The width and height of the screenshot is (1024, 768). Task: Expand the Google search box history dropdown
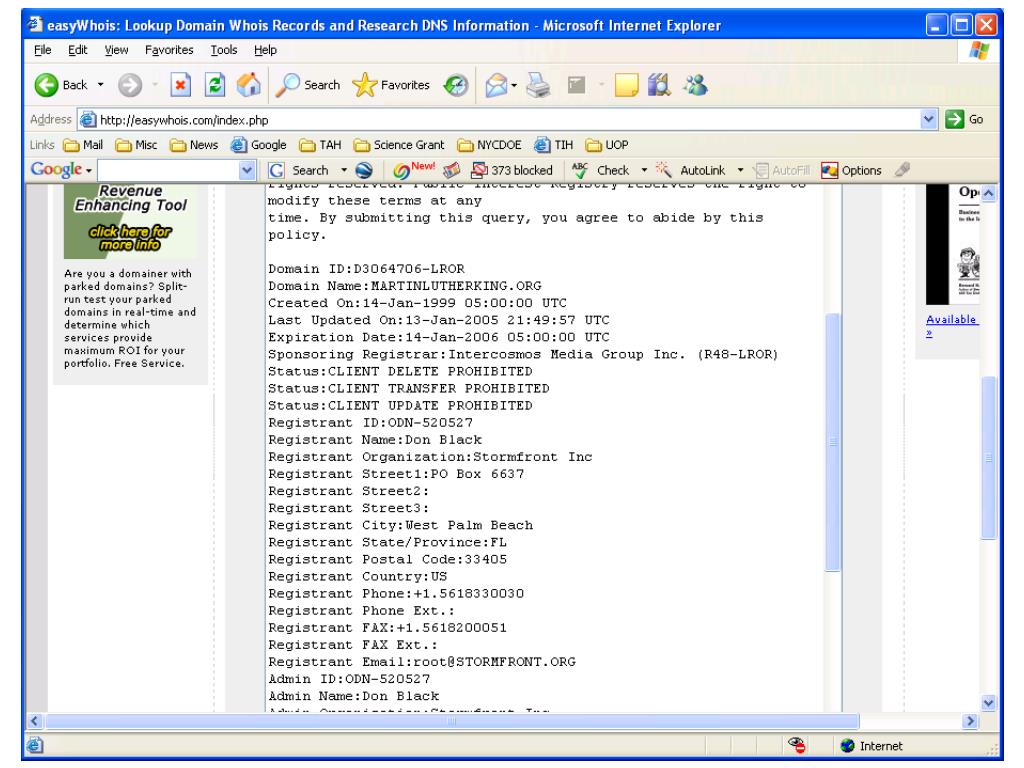click(x=247, y=170)
